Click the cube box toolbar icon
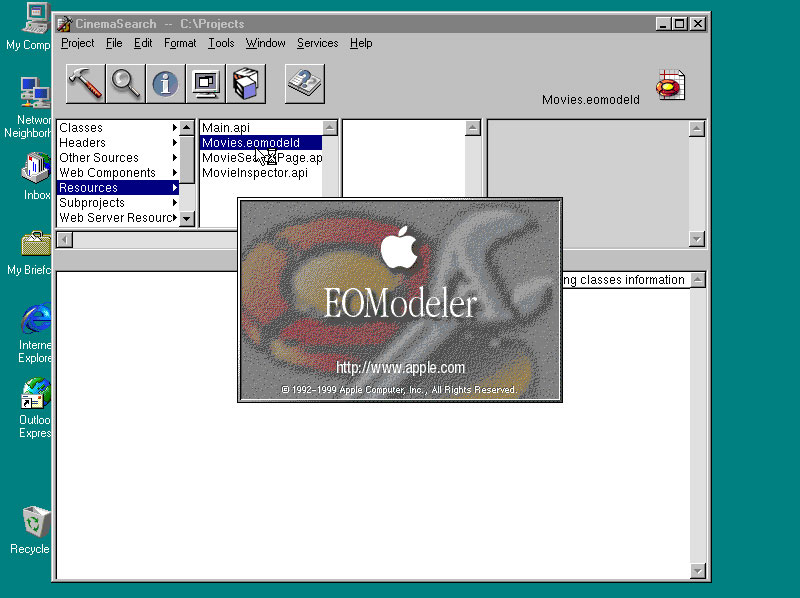 coord(246,84)
